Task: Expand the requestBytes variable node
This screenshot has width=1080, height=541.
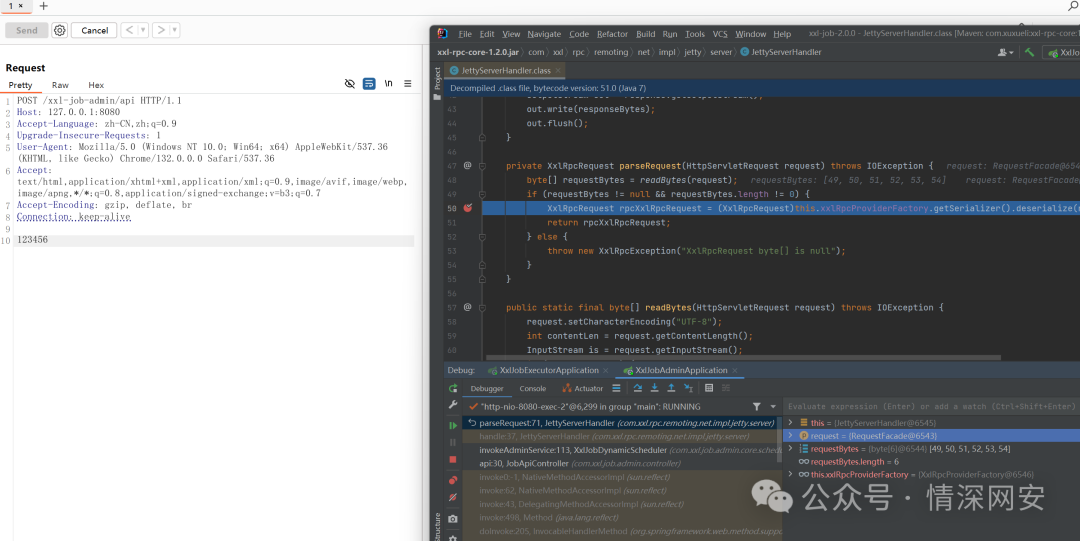Action: click(790, 449)
